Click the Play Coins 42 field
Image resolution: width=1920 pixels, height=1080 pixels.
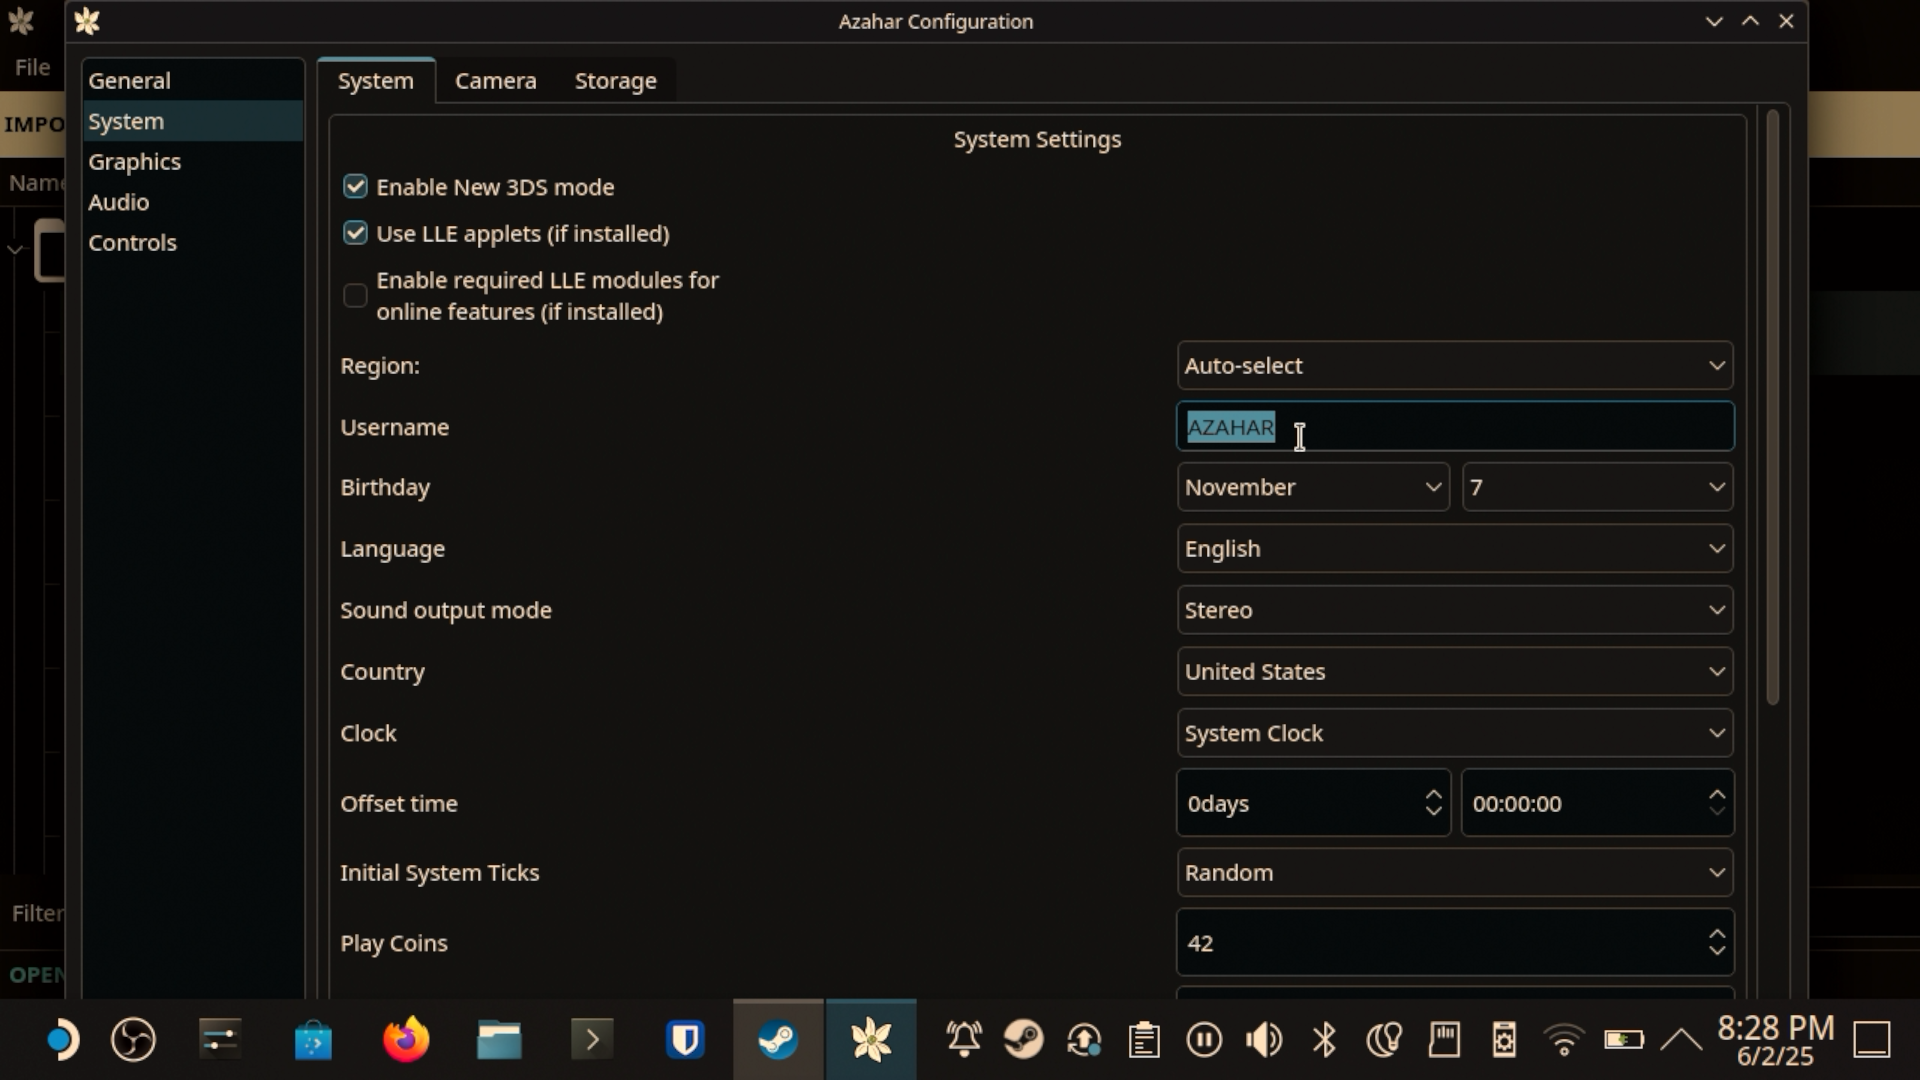pos(1455,943)
